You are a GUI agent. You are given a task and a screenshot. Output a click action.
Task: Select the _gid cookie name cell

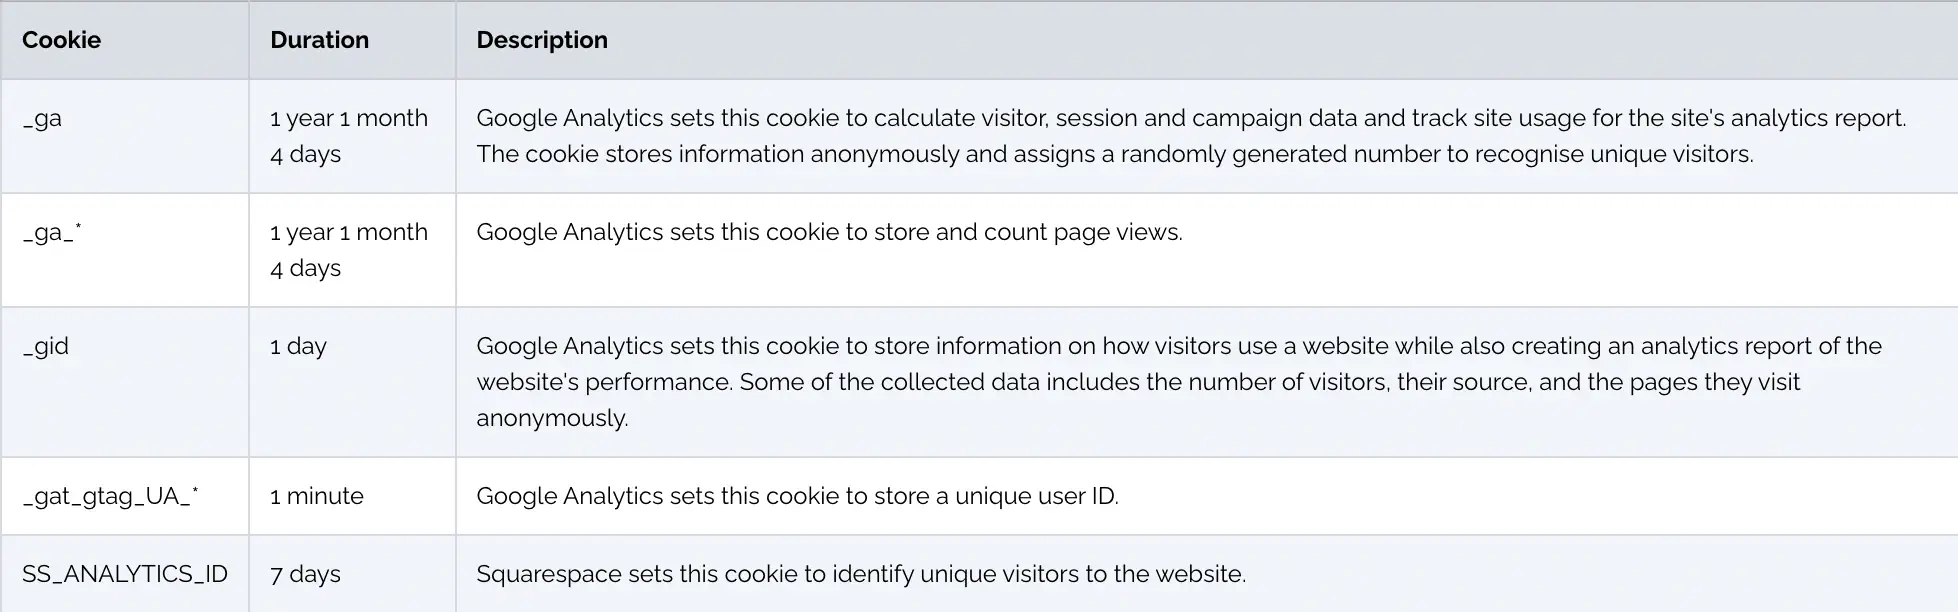(x=46, y=346)
